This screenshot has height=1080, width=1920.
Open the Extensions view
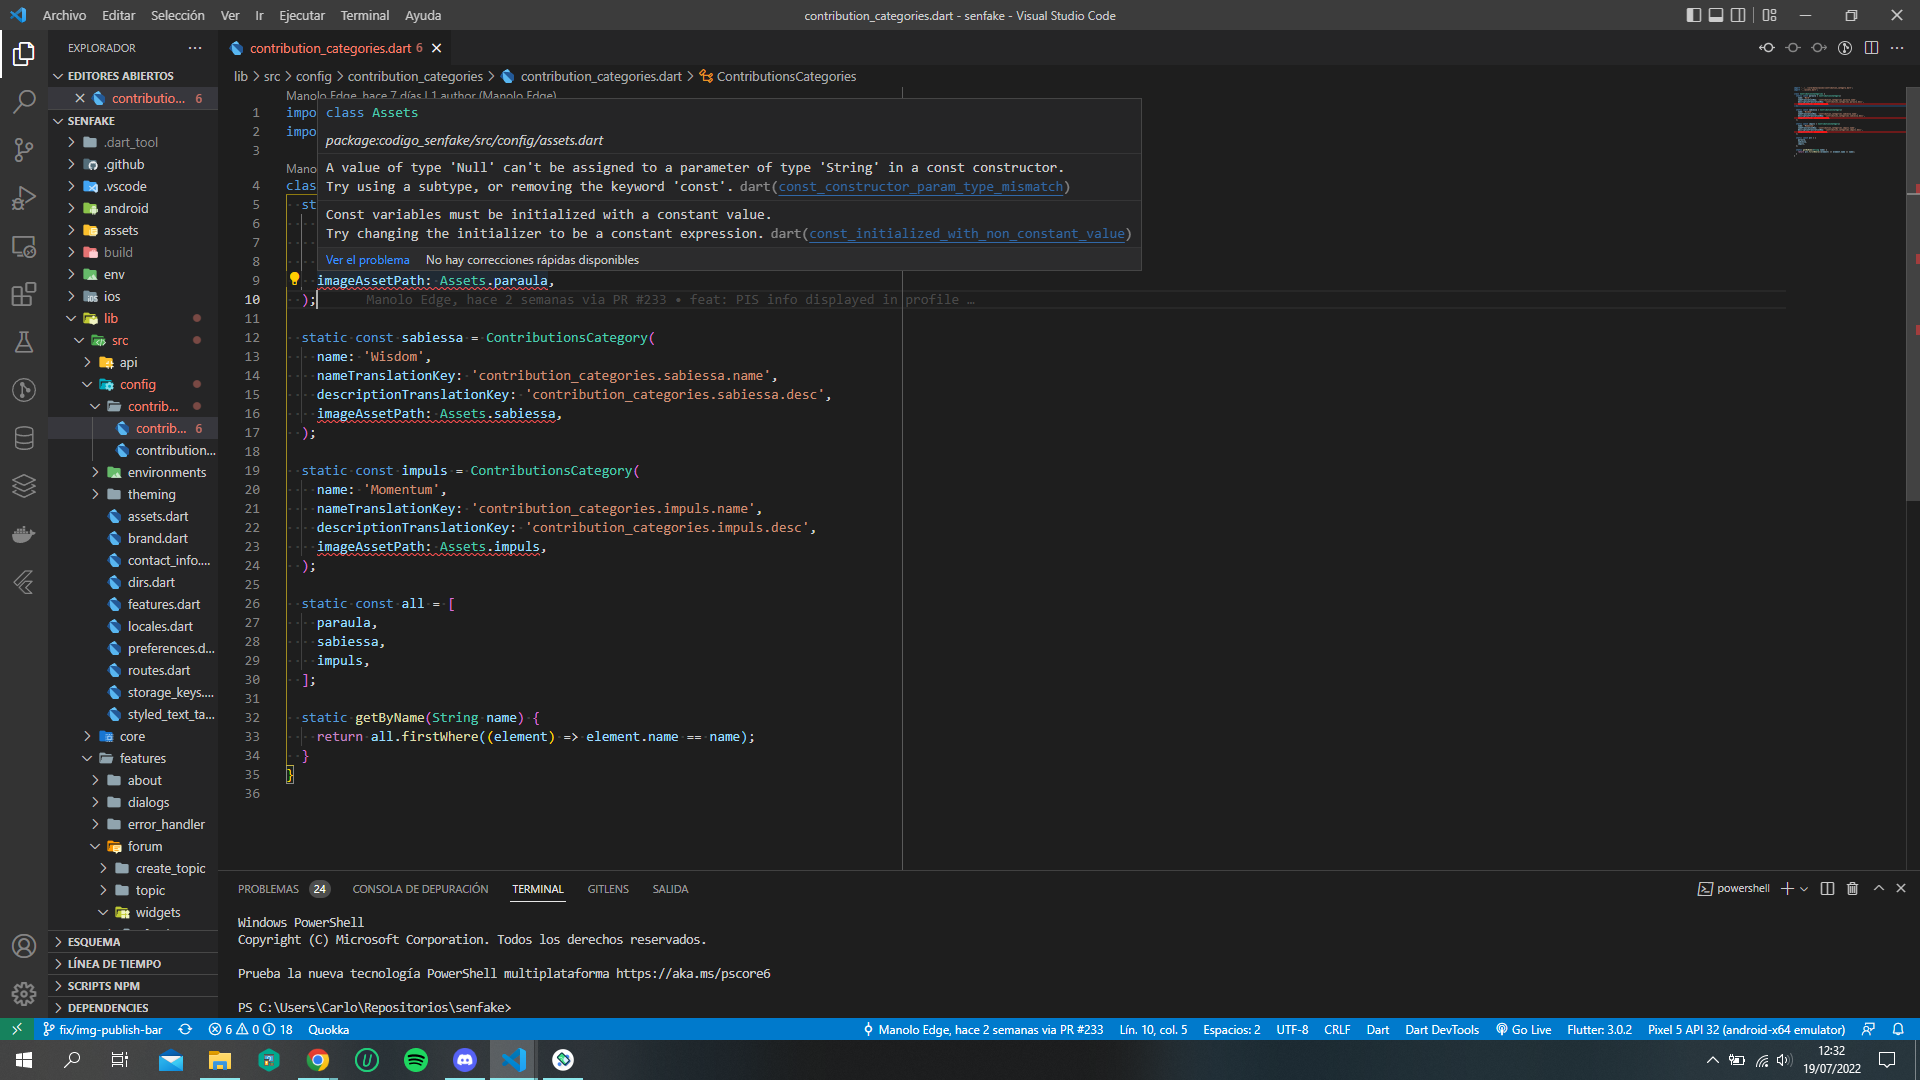click(x=24, y=294)
